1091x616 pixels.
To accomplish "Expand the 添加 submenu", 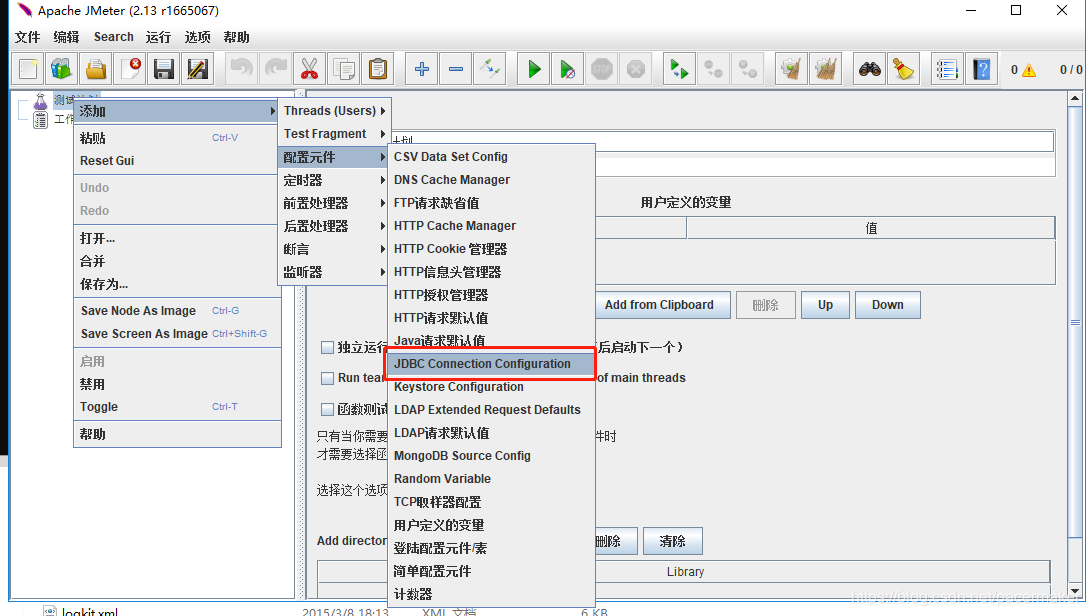I will tap(175, 111).
